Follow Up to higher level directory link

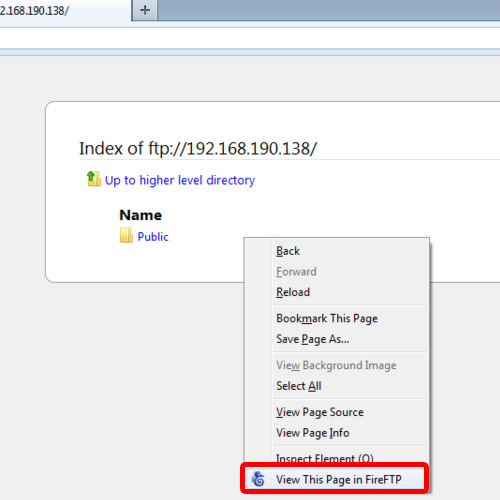180,180
